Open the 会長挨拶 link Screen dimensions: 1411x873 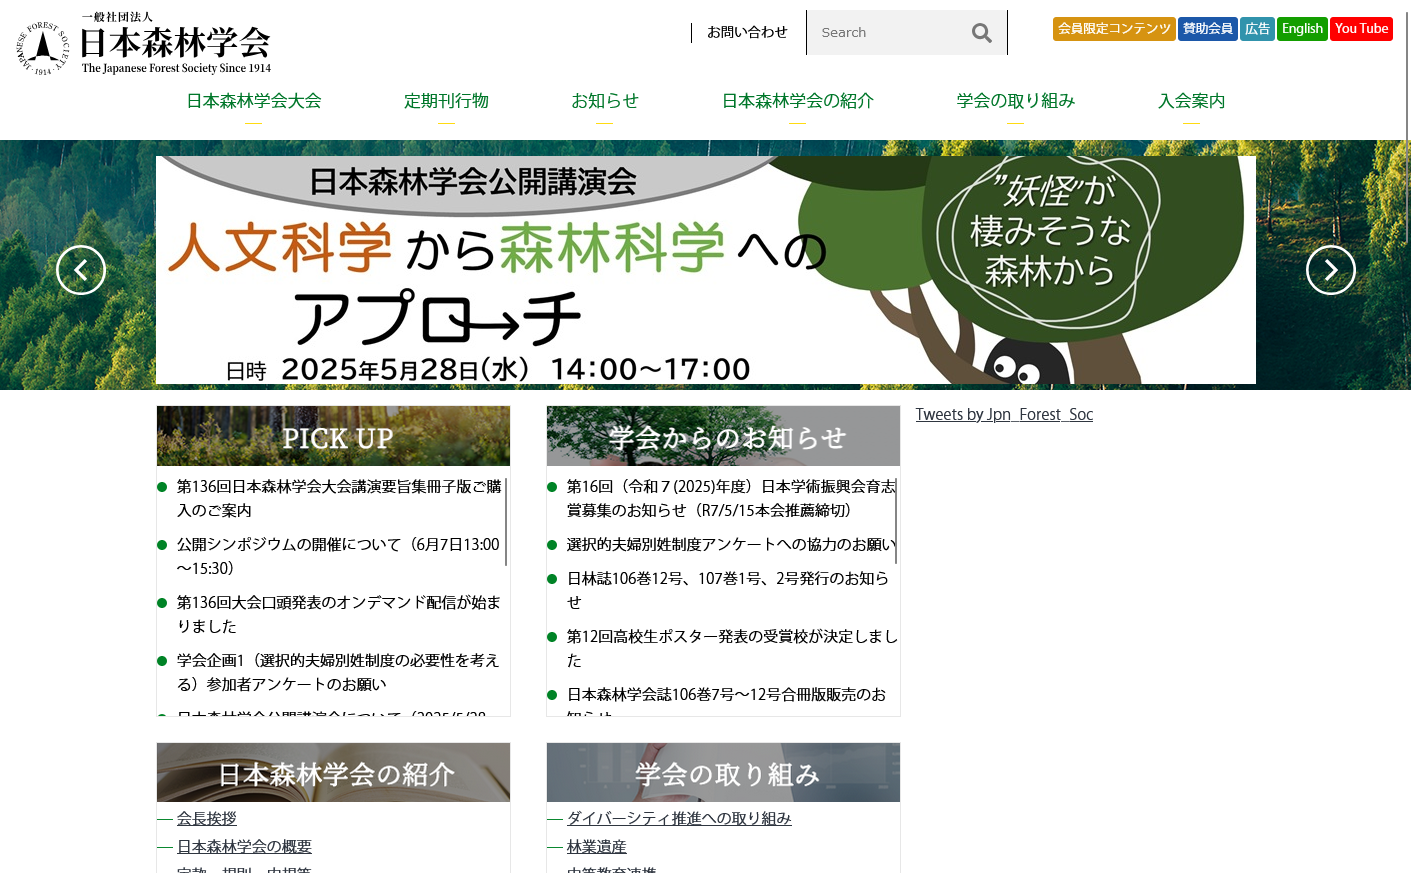(x=207, y=818)
